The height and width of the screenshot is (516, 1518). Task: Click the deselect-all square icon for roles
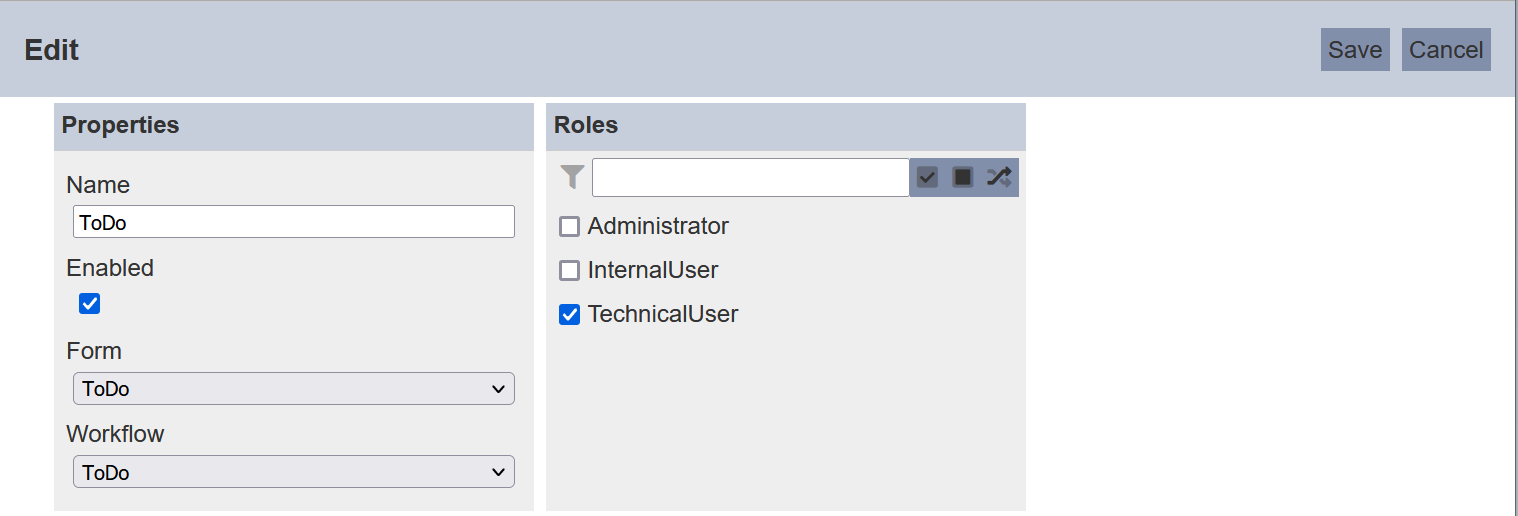pos(962,177)
